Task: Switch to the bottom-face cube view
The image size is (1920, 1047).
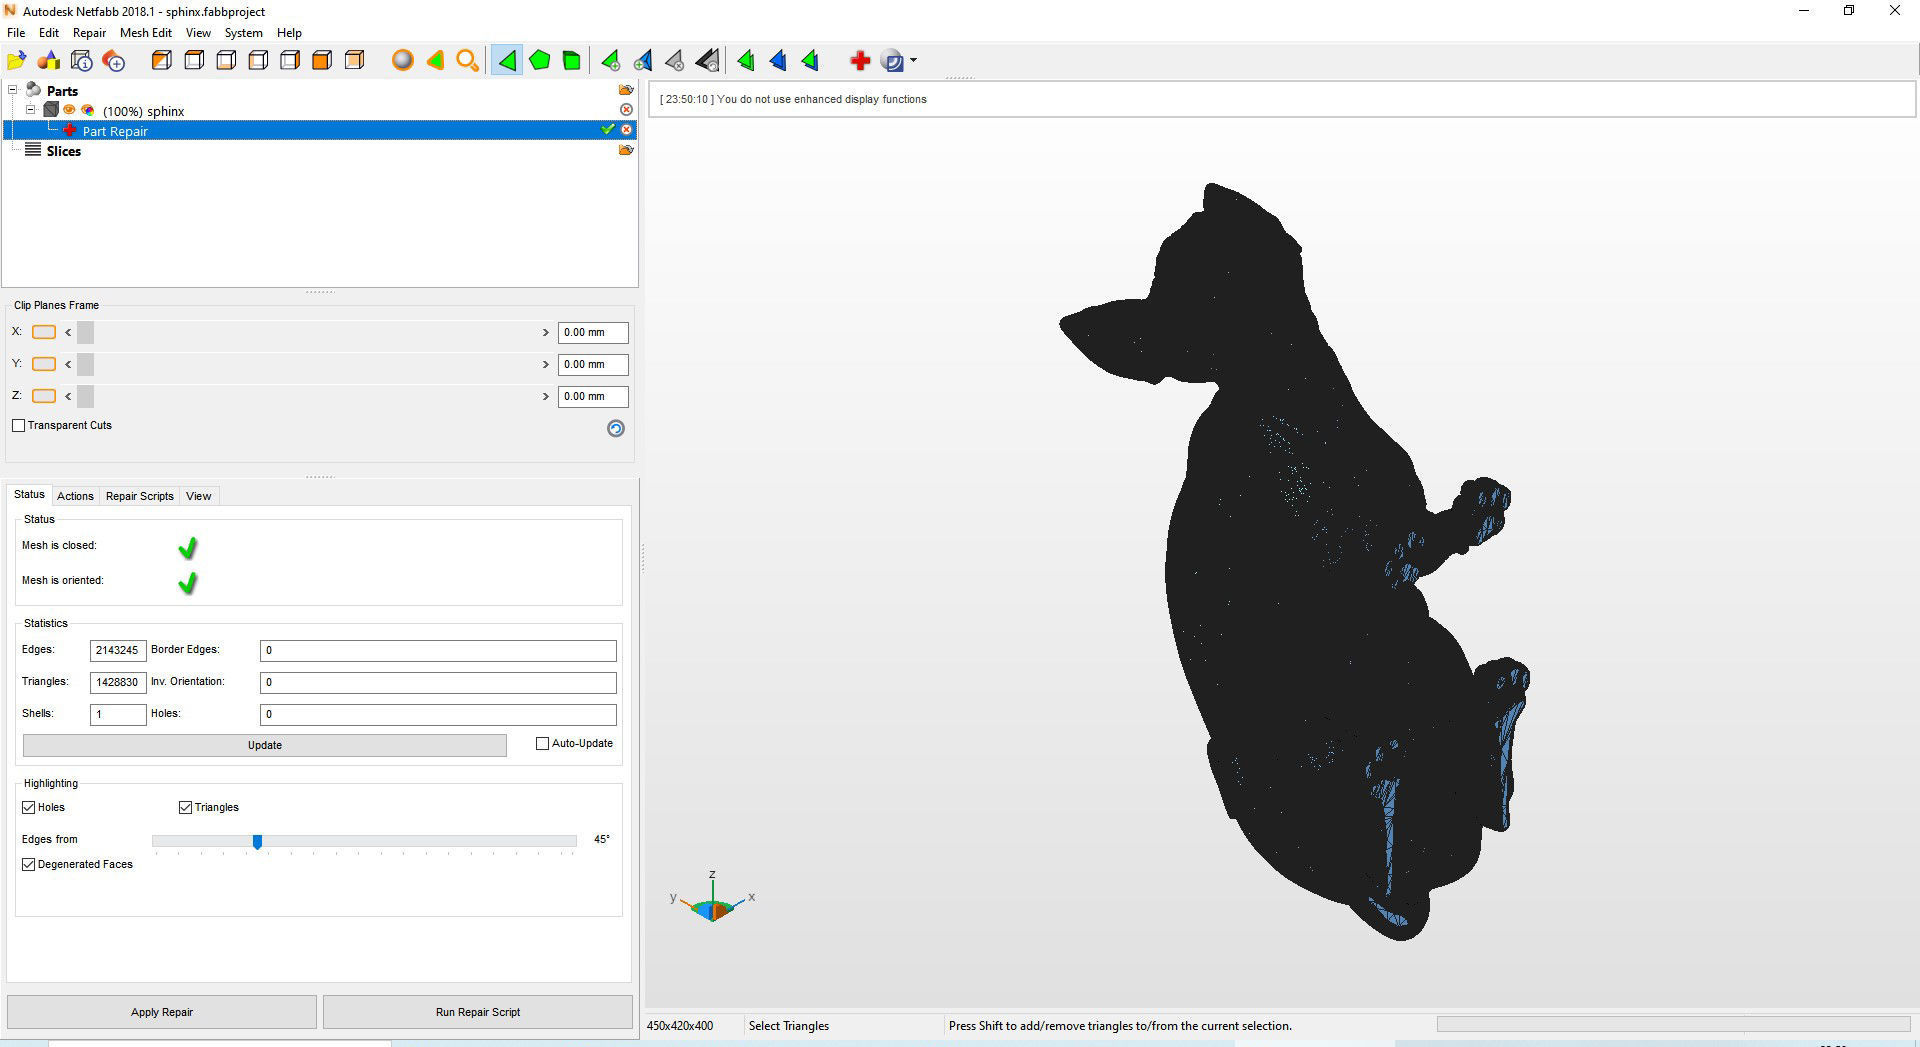Action: pos(226,61)
